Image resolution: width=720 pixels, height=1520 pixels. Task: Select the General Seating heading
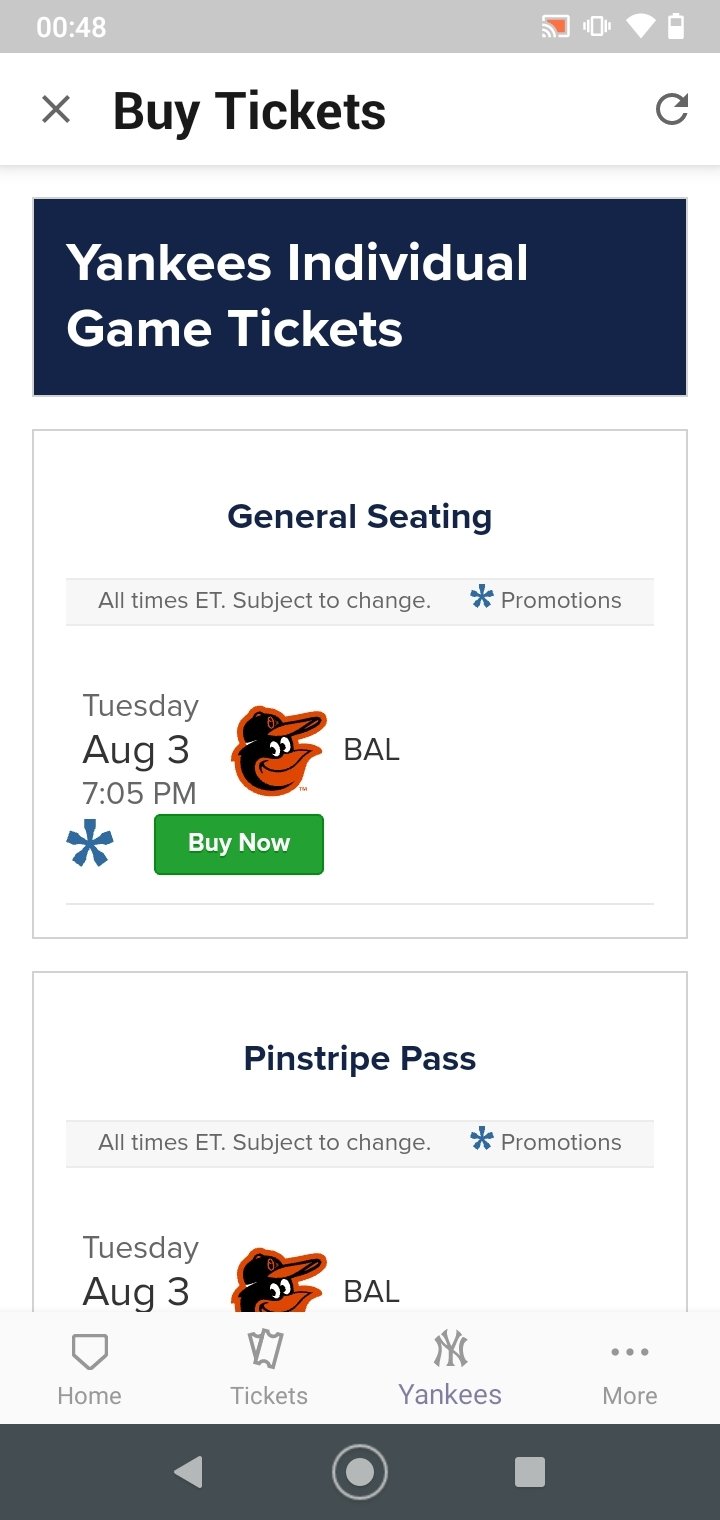(360, 516)
